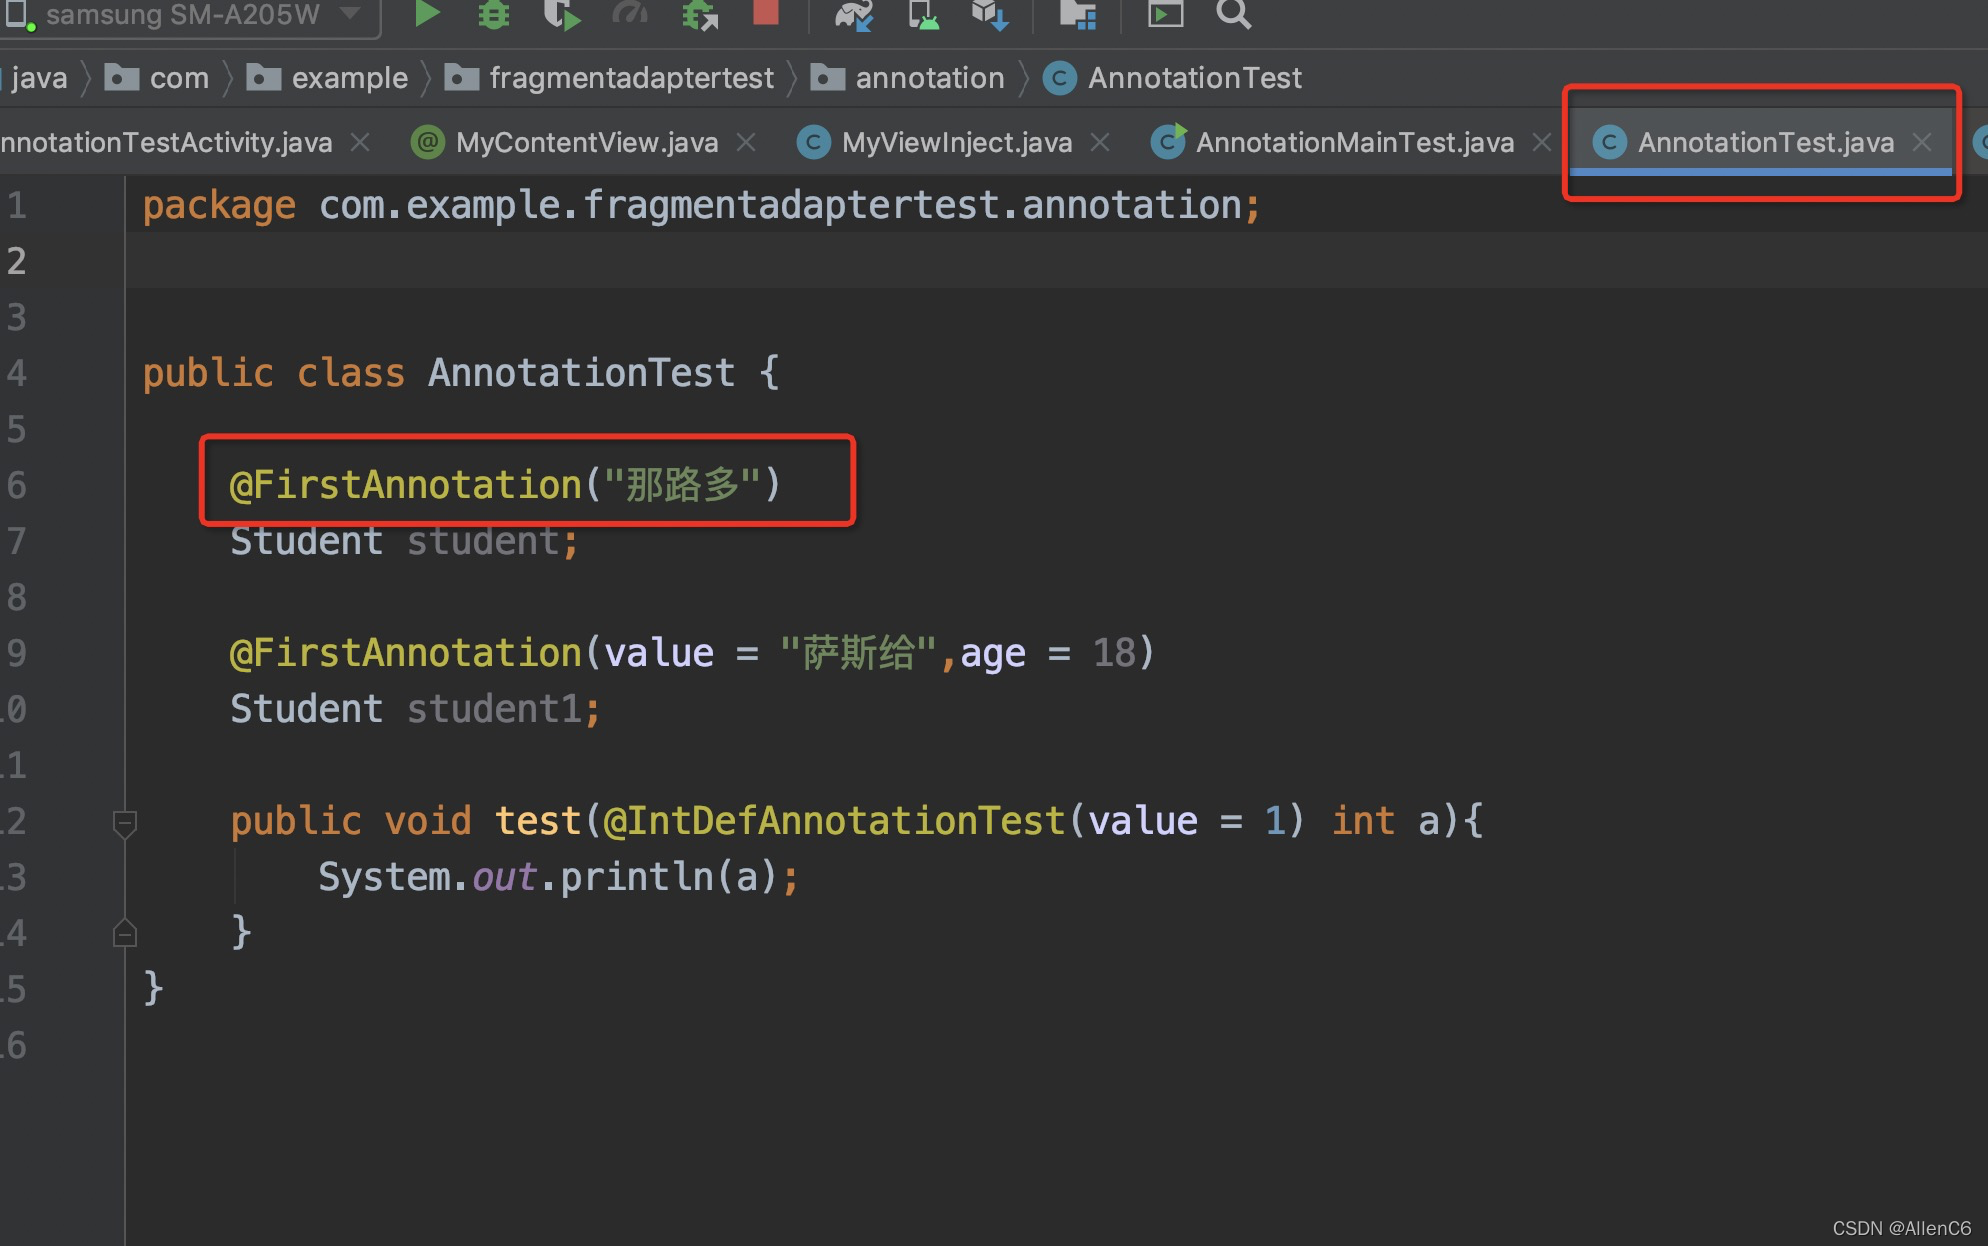Click the test method closing fold marker
Image resolution: width=1988 pixels, height=1246 pixels.
[125, 933]
